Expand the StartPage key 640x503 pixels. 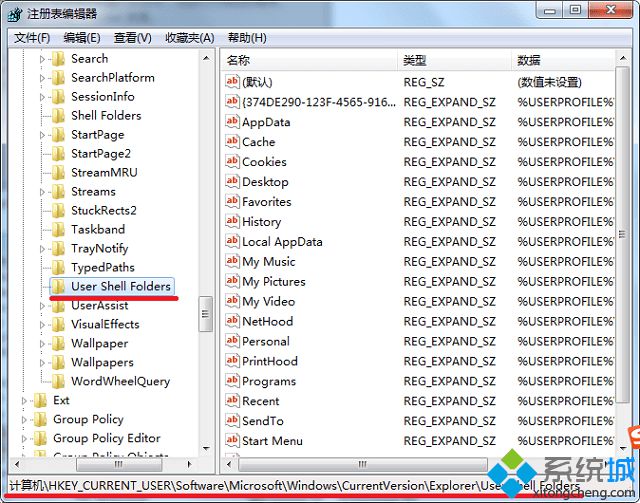[x=42, y=135]
